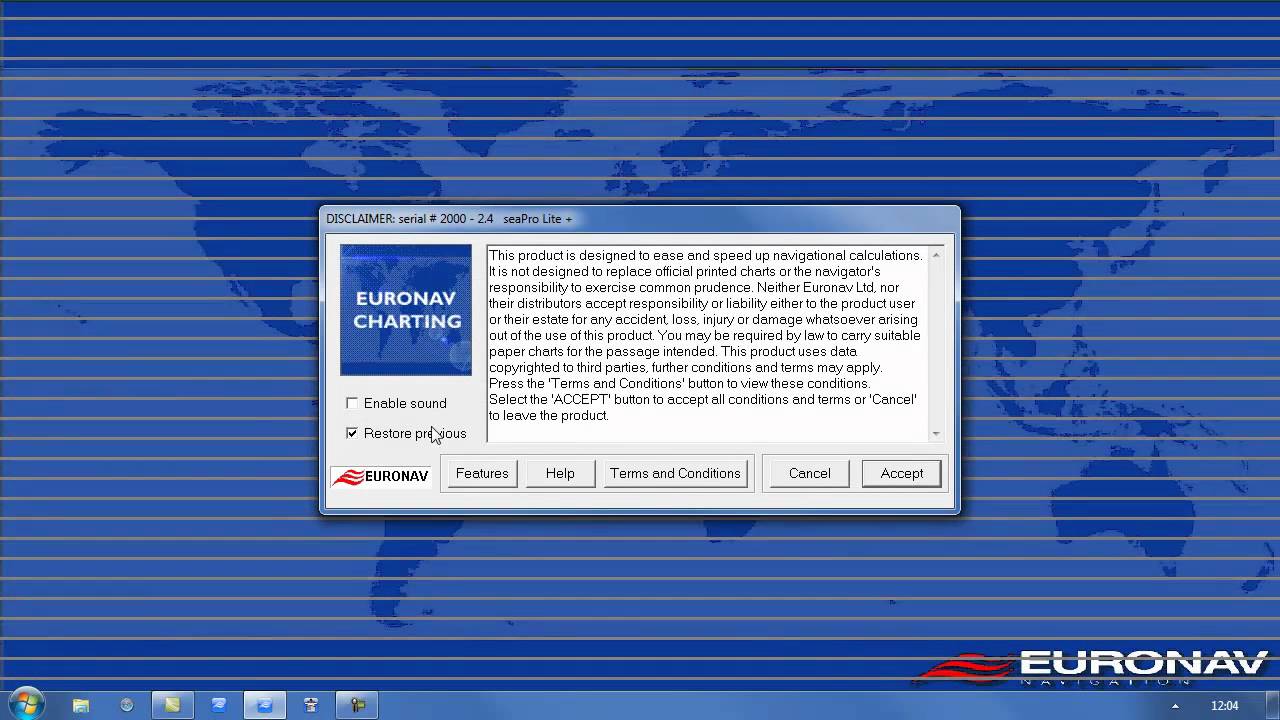Click the Euronav Charting image in the dialog
1280x720 pixels.
406,310
